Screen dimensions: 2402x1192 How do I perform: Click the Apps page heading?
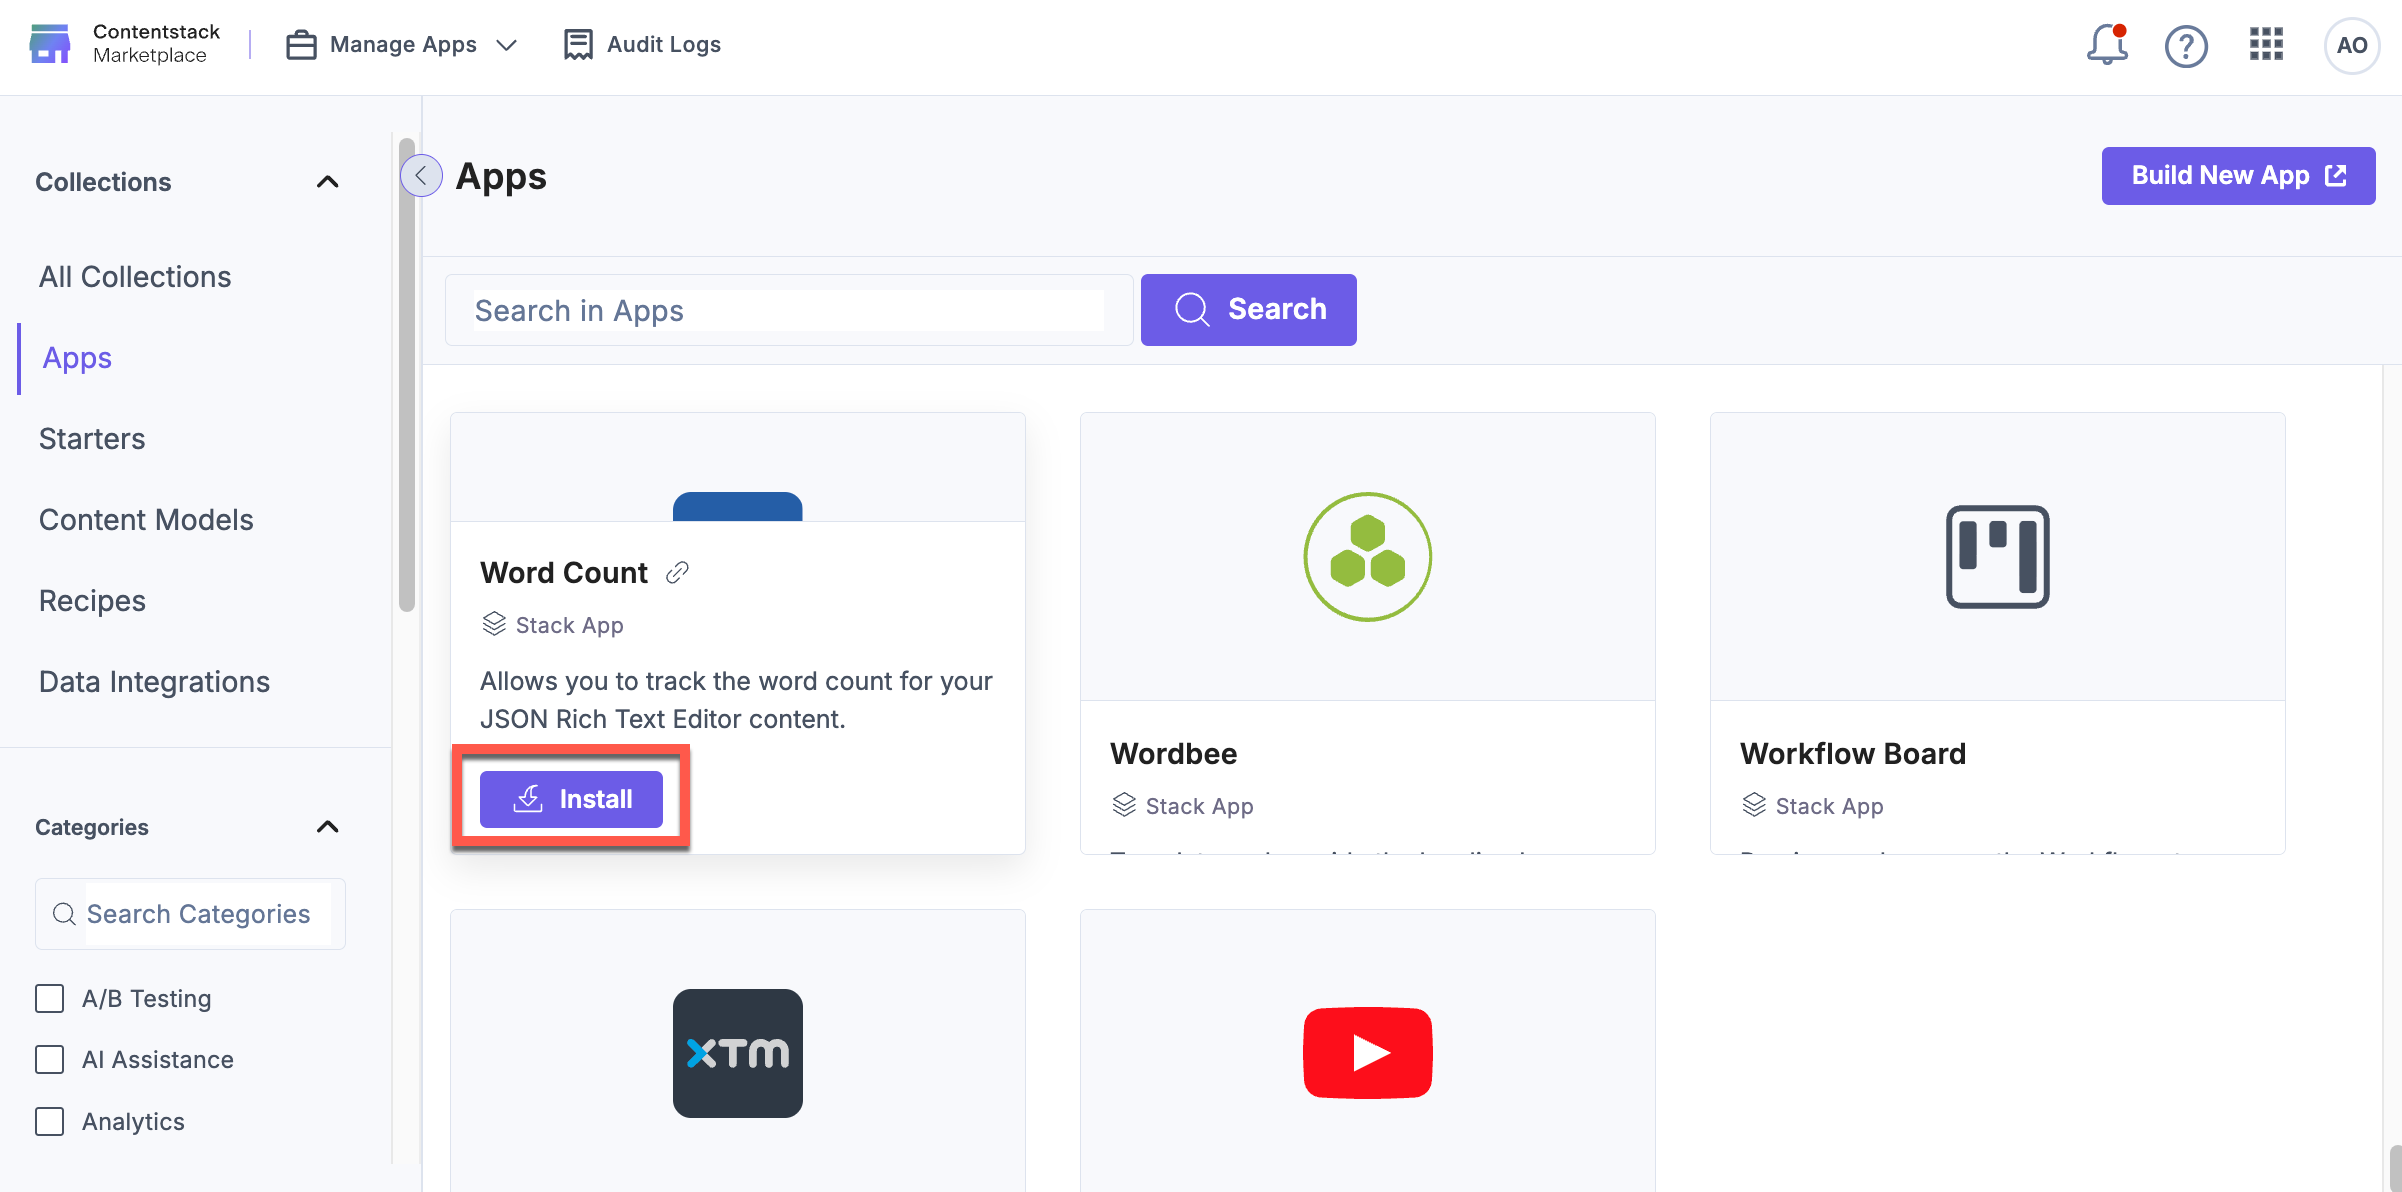pyautogui.click(x=501, y=177)
